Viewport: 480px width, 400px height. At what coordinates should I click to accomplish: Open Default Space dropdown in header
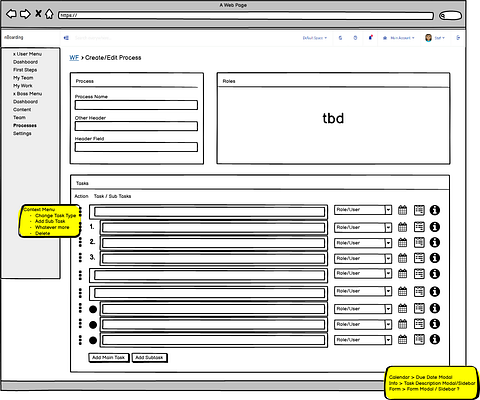(315, 38)
